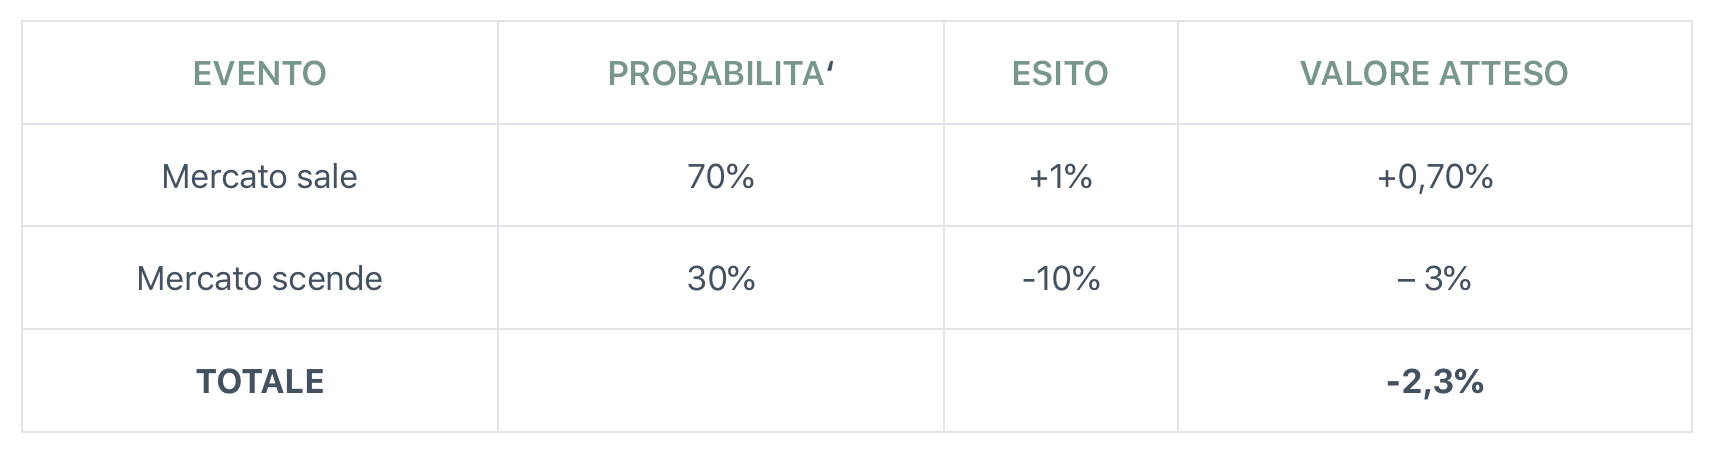Select the +0,70% expected value cell

pyautogui.click(x=1435, y=177)
